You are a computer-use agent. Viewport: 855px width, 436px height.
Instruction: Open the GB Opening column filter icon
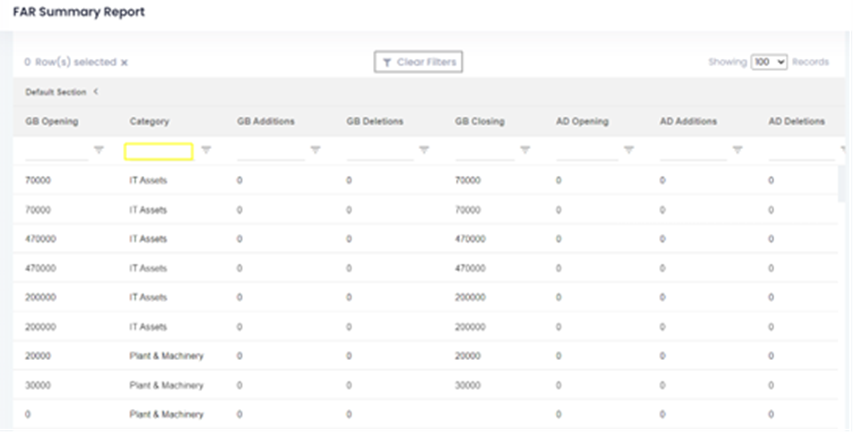coord(99,150)
